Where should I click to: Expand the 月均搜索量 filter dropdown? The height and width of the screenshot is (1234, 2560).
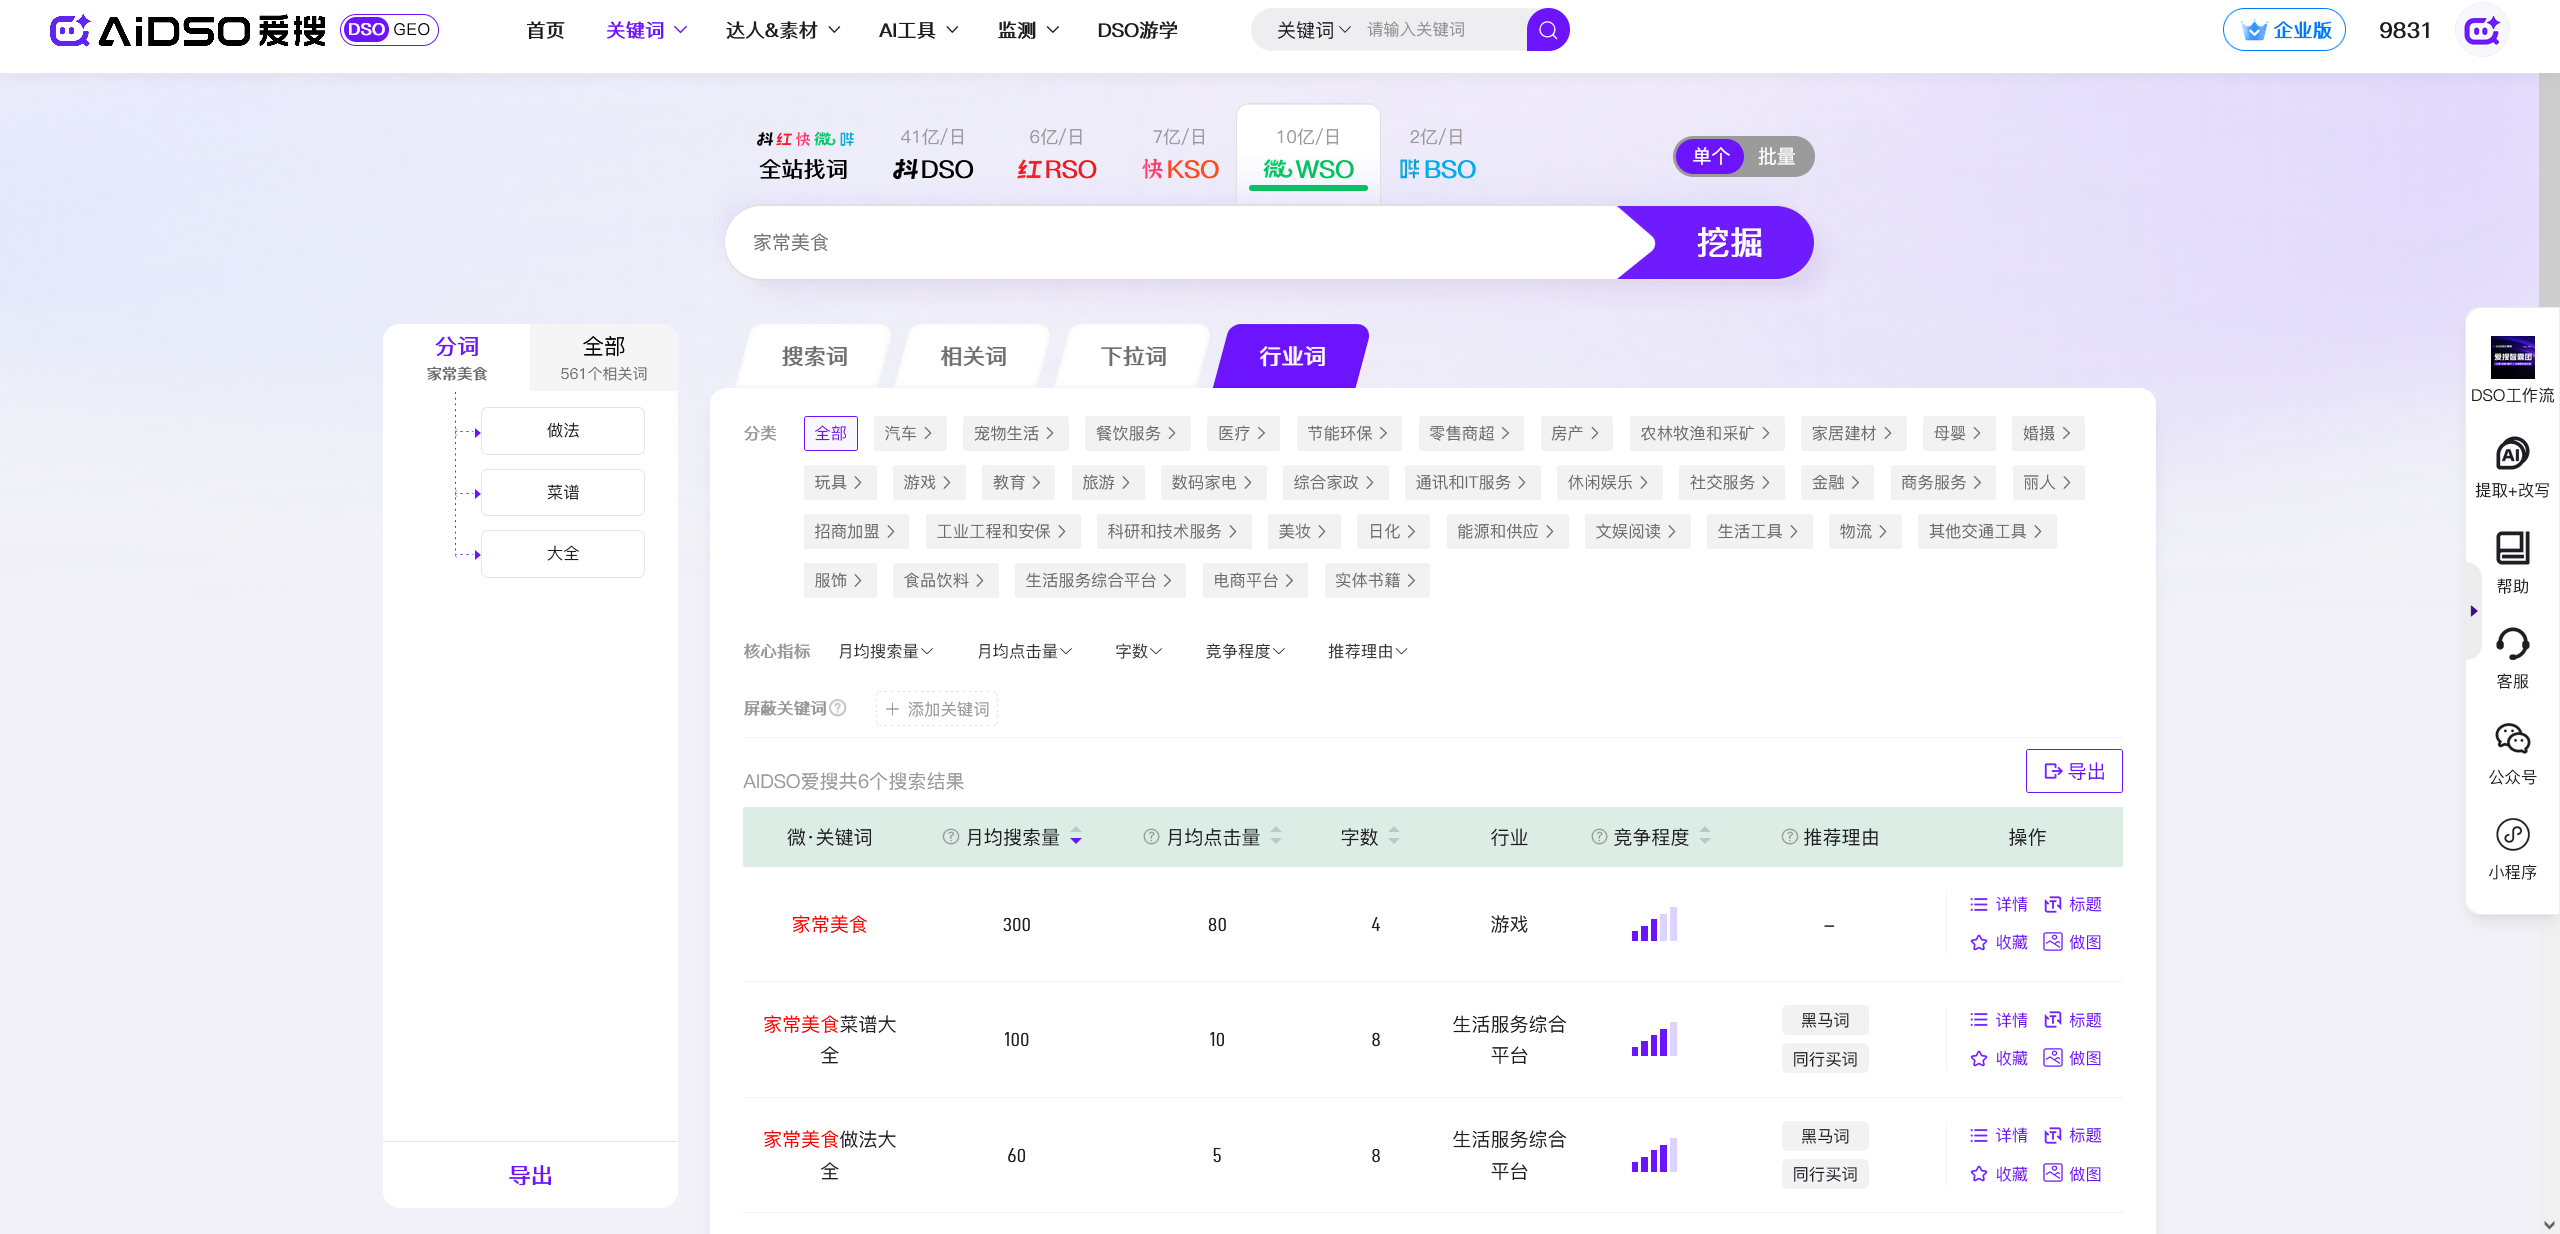point(885,651)
